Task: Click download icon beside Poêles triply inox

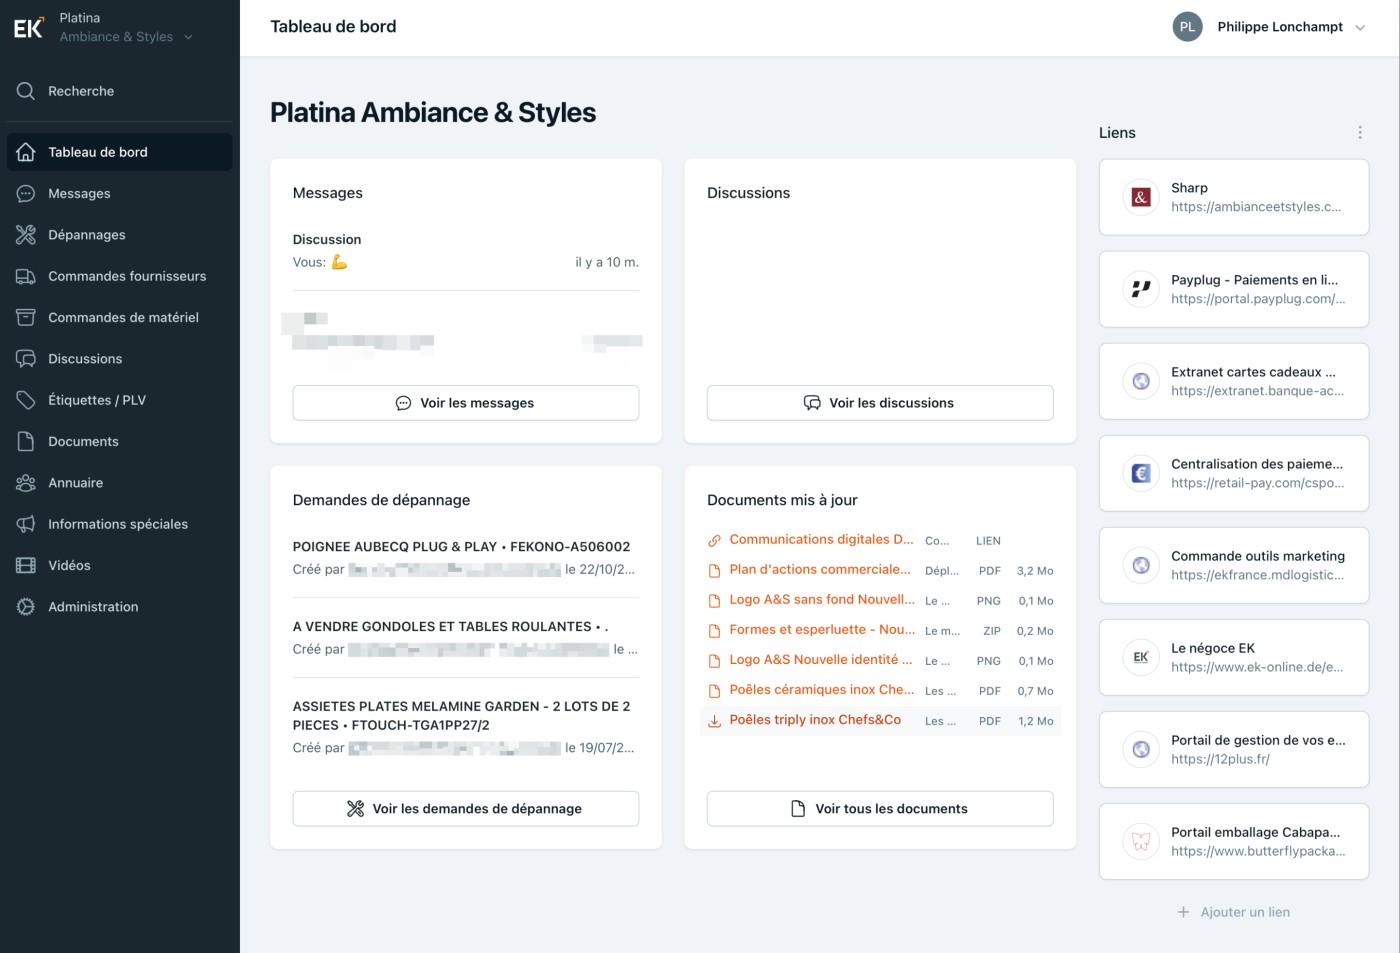Action: pos(715,721)
